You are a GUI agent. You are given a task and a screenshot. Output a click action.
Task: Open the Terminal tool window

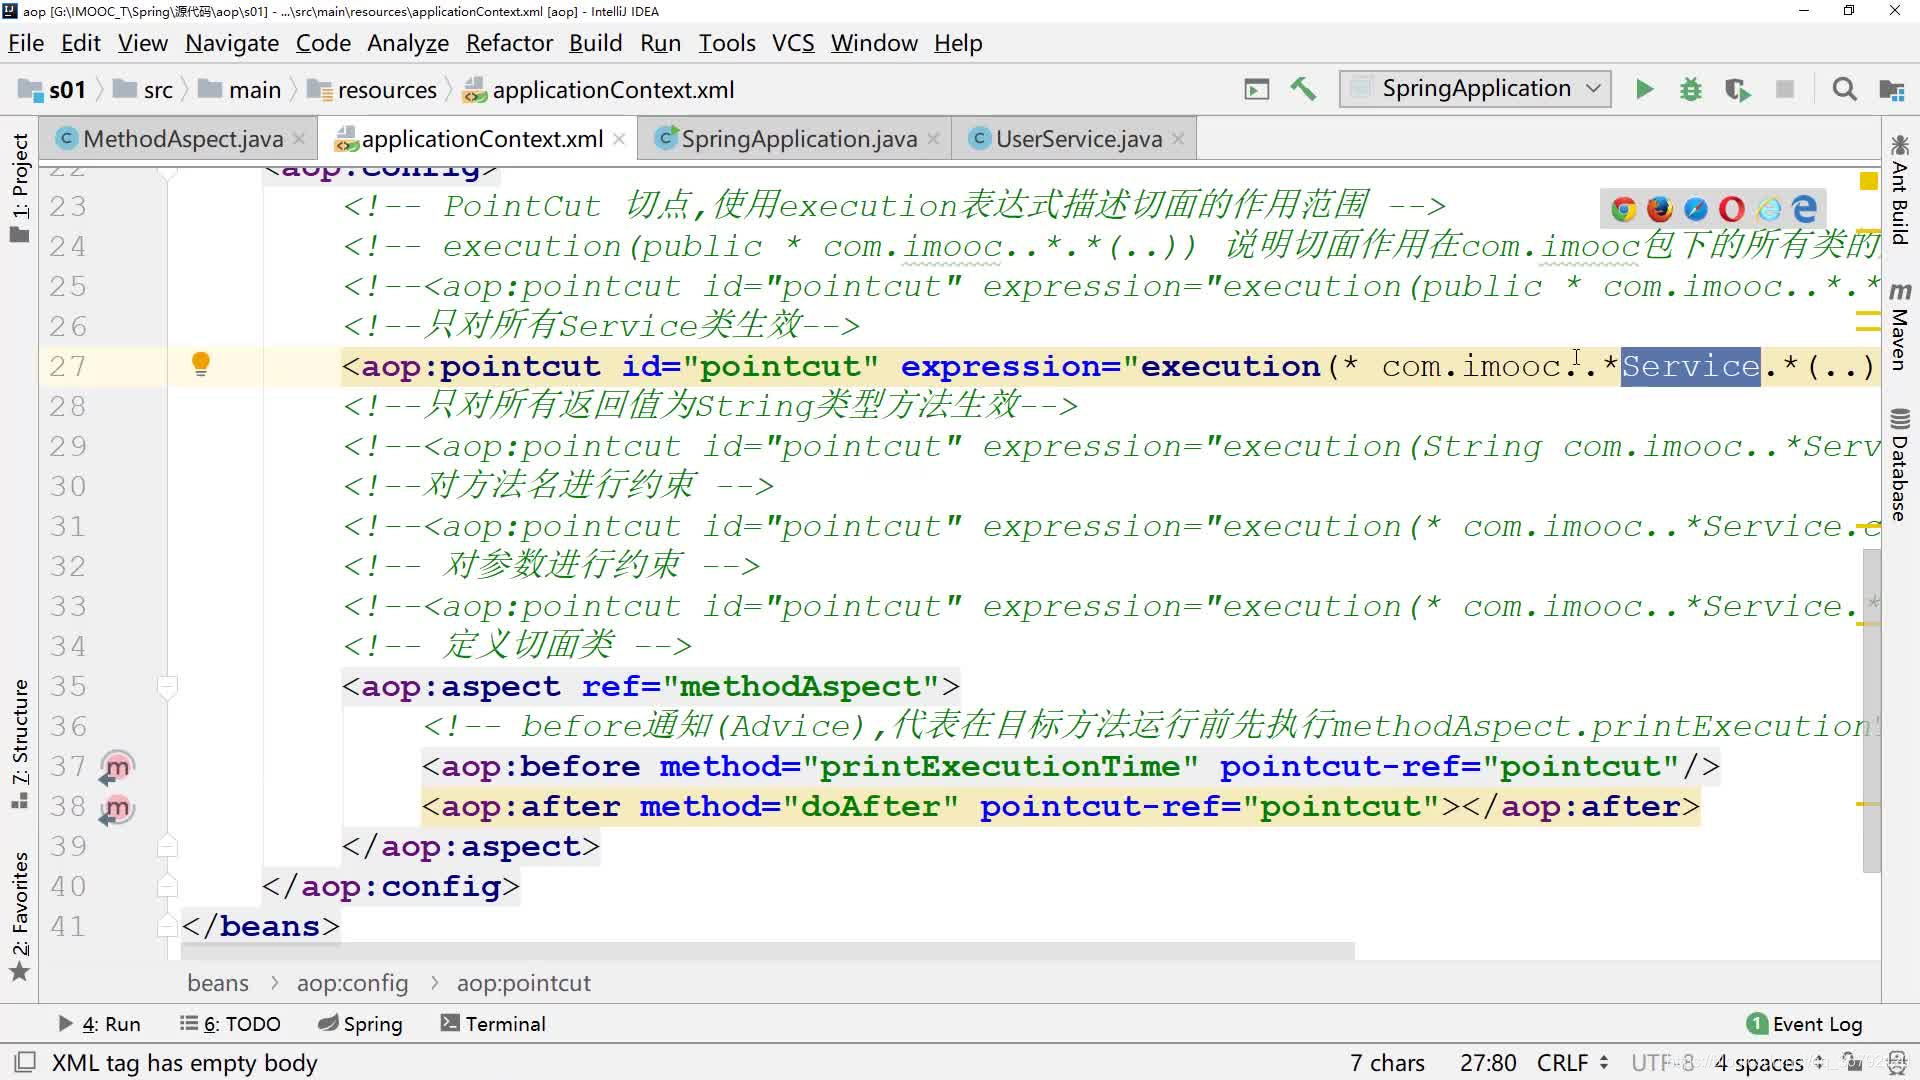click(493, 1024)
